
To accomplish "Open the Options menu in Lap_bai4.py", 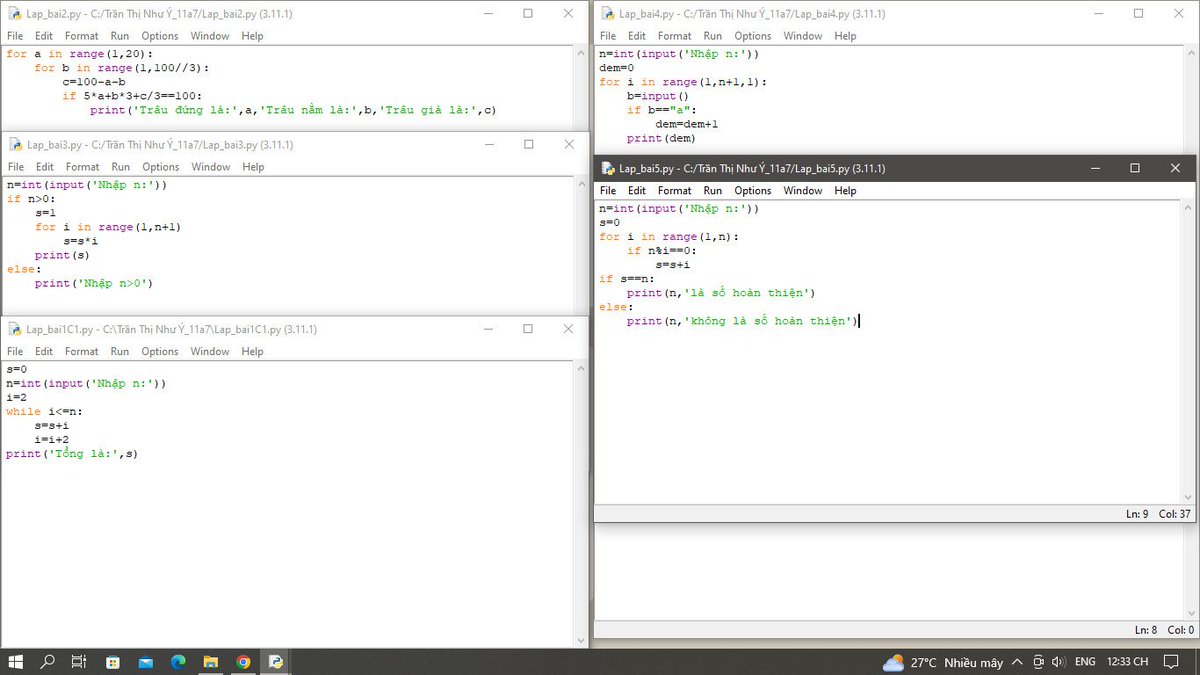I will click(x=753, y=36).
